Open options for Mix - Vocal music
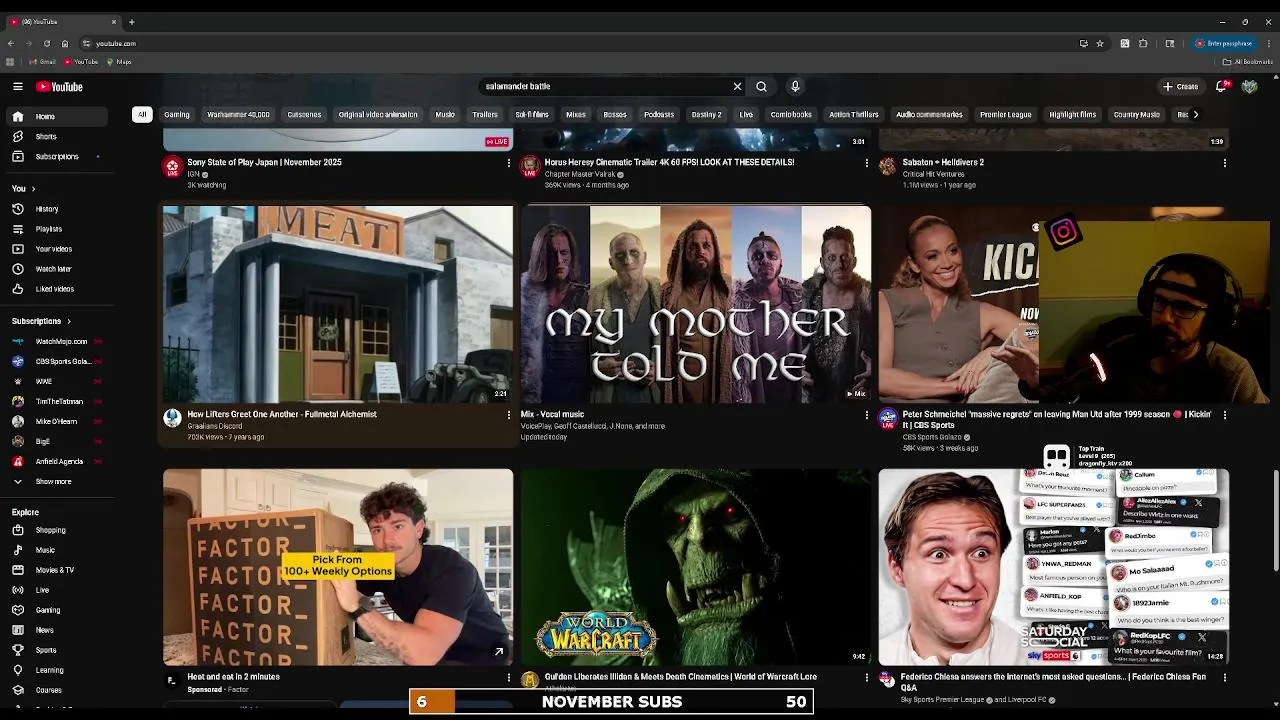 (x=867, y=415)
